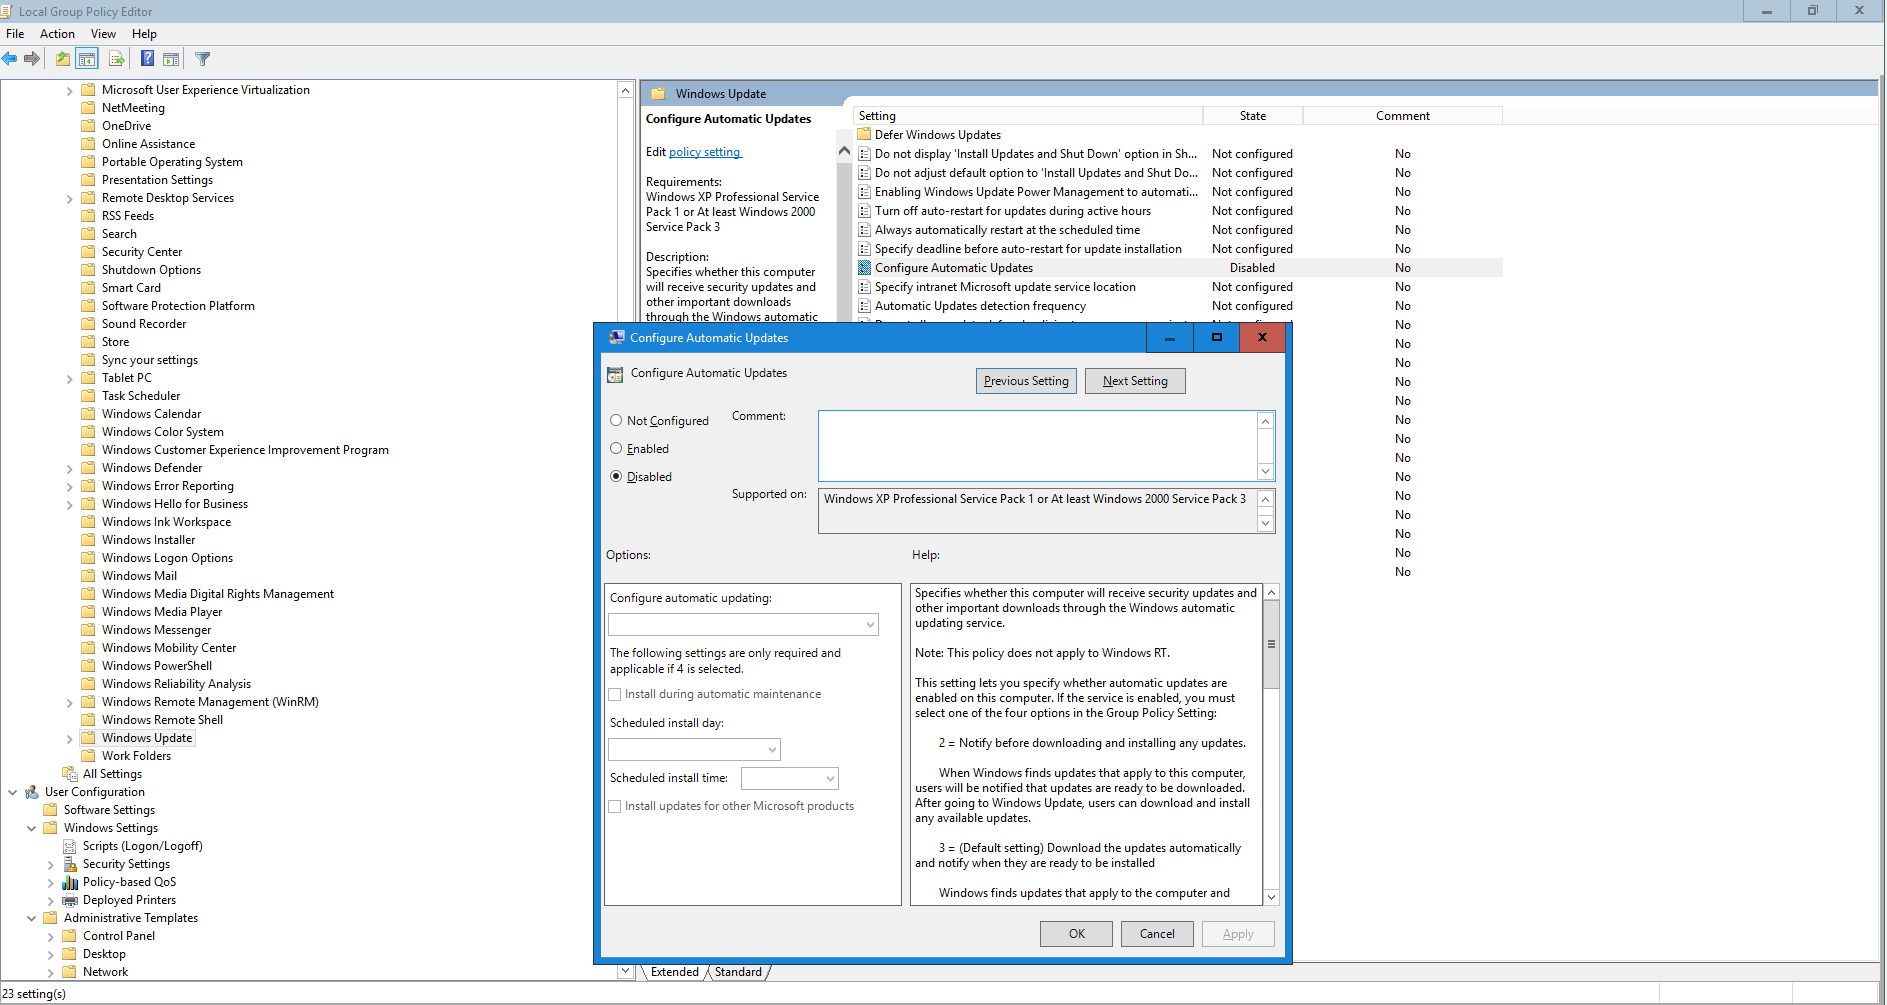
Task: Click the Next Setting button
Action: tap(1134, 381)
